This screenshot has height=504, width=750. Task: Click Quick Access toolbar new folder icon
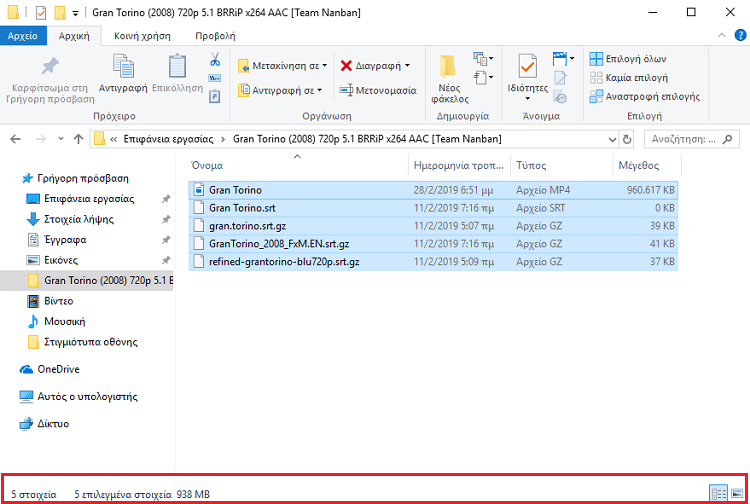coord(59,13)
